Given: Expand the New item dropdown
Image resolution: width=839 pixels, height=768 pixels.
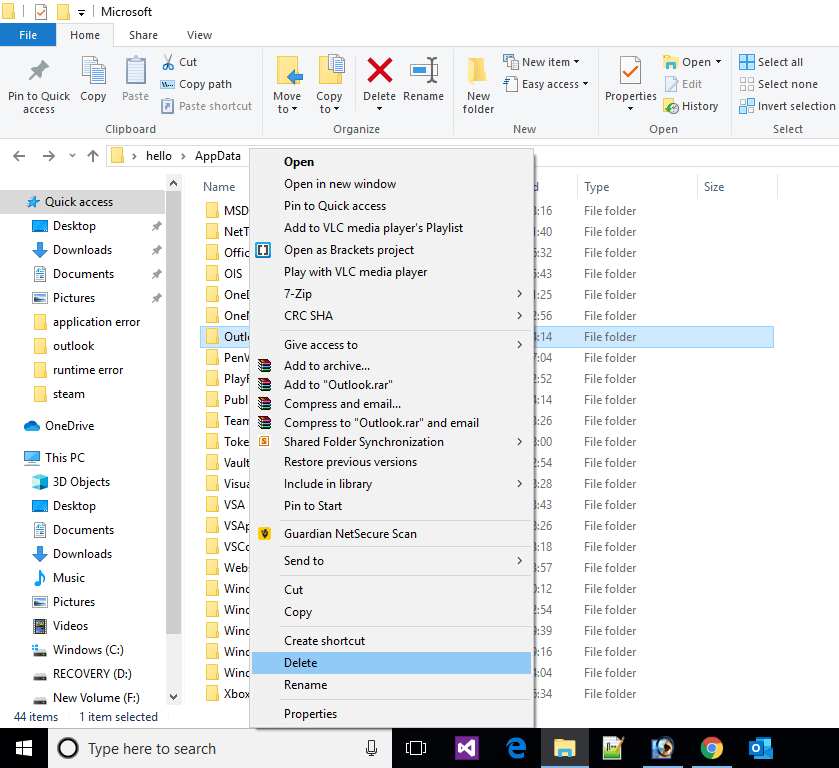Looking at the screenshot, I should (x=577, y=62).
